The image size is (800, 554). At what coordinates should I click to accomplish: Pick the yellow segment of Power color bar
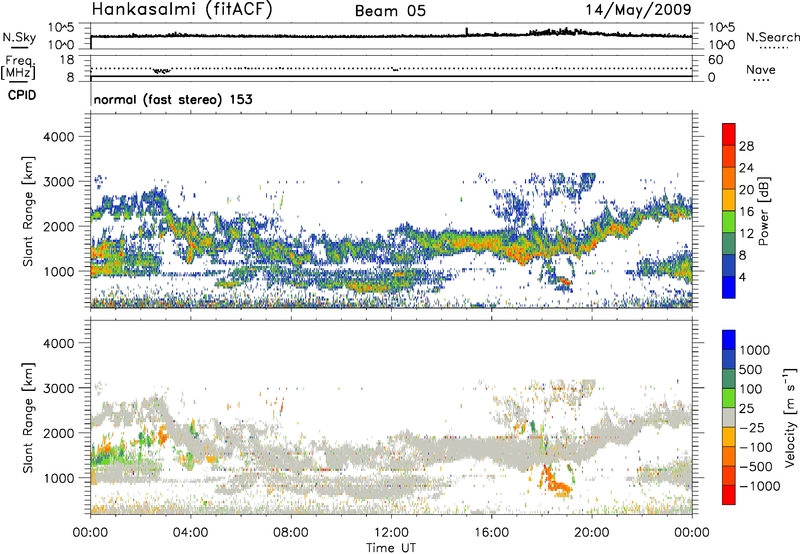(x=729, y=200)
